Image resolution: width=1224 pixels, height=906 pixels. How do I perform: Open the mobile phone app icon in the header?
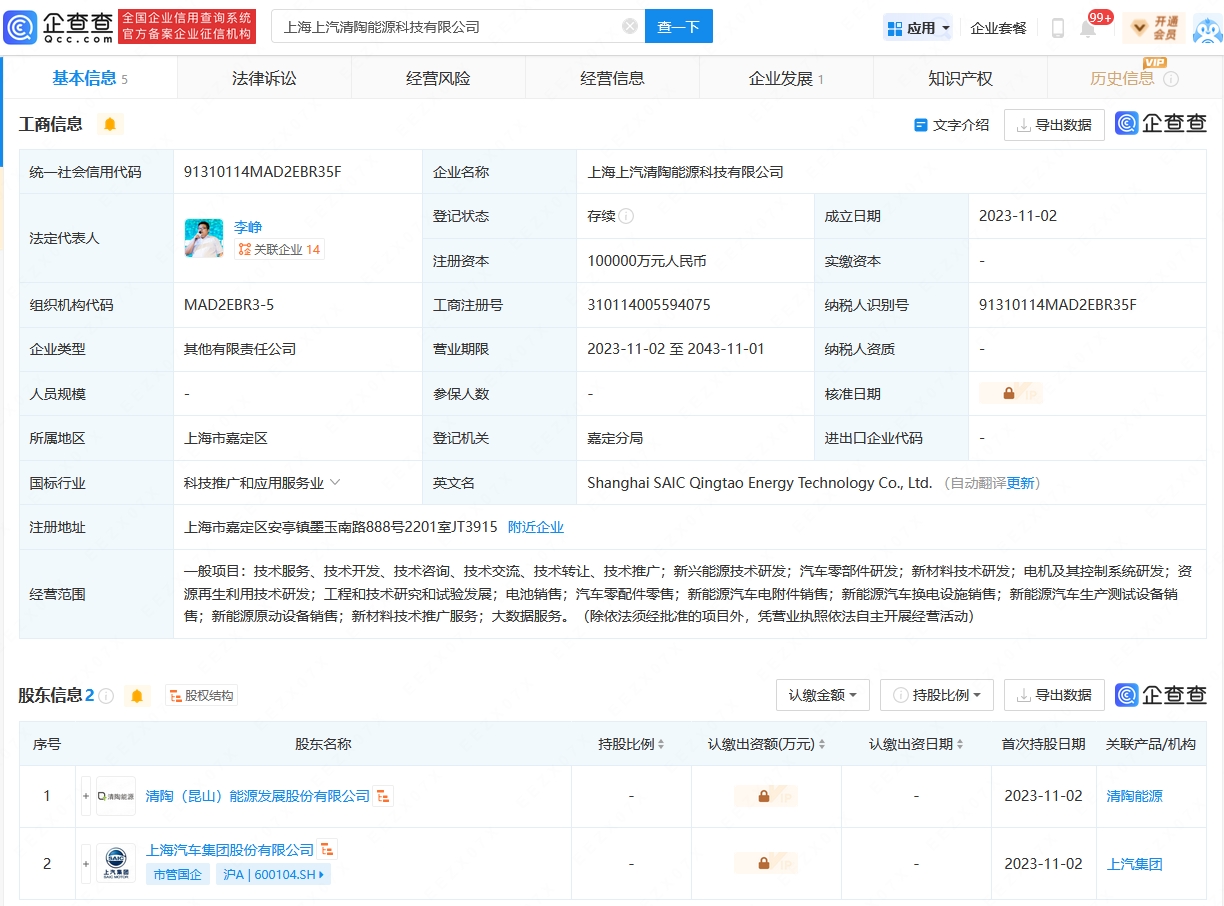coord(1057,28)
